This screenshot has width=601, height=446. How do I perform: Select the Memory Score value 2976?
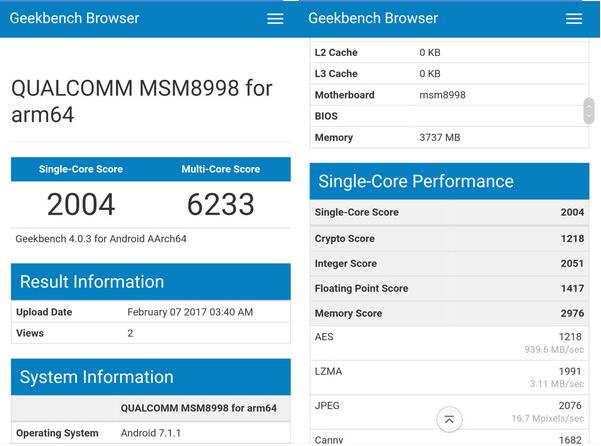(572, 313)
